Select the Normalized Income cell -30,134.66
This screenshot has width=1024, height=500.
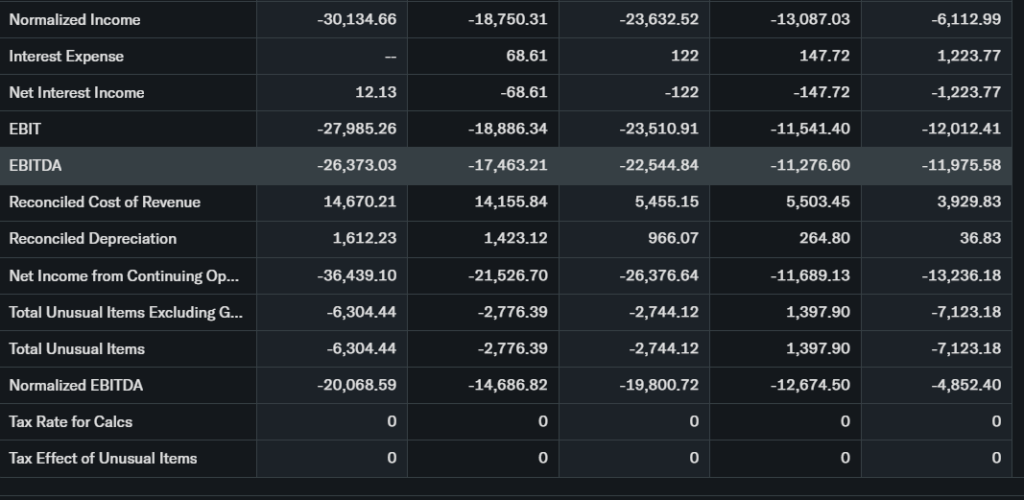pyautogui.click(x=357, y=20)
